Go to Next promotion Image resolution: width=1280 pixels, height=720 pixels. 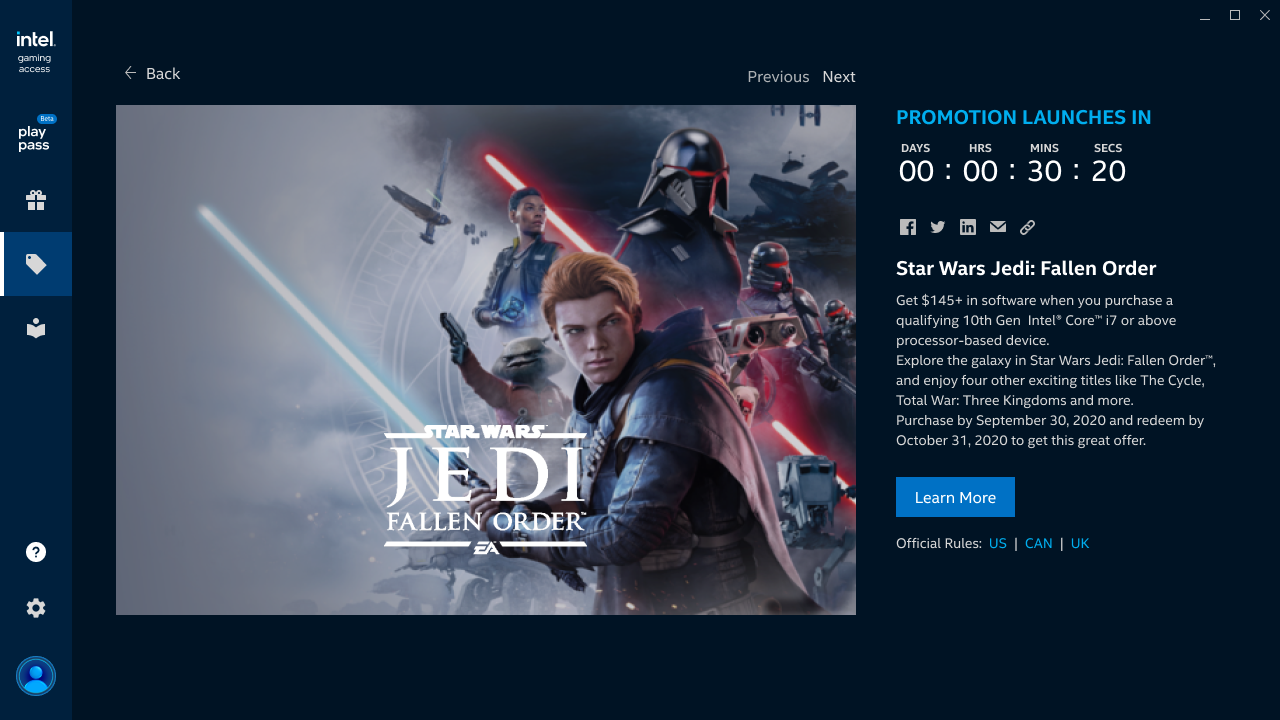pyautogui.click(x=839, y=77)
